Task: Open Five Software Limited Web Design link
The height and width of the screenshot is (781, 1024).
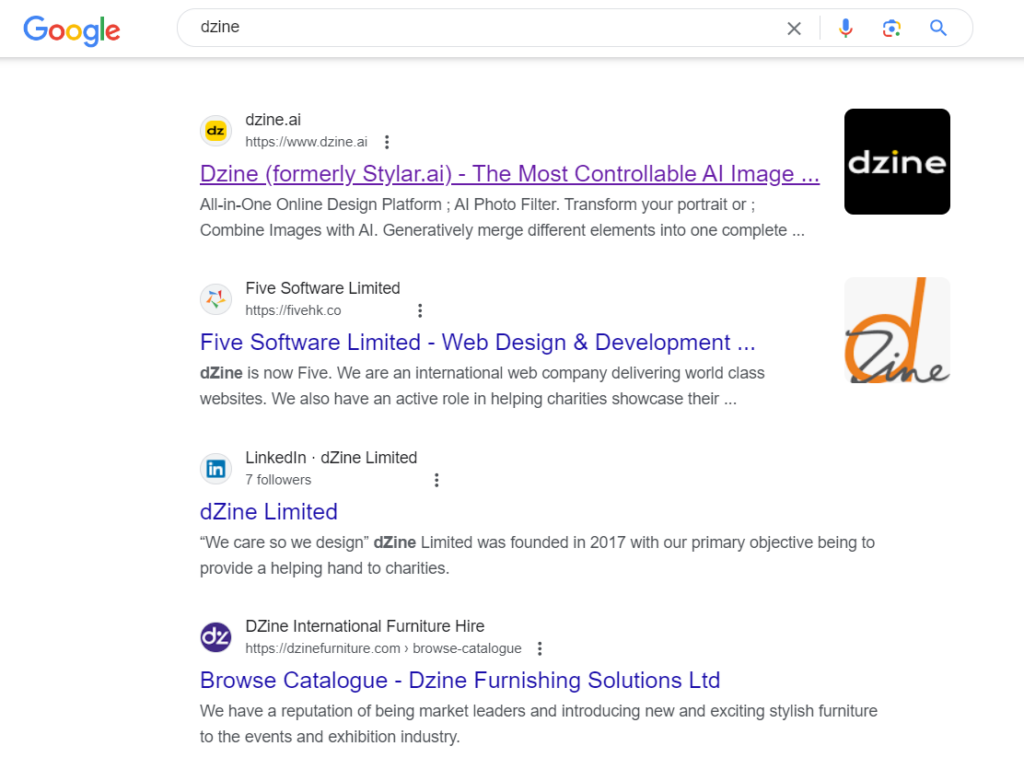Action: (x=477, y=342)
